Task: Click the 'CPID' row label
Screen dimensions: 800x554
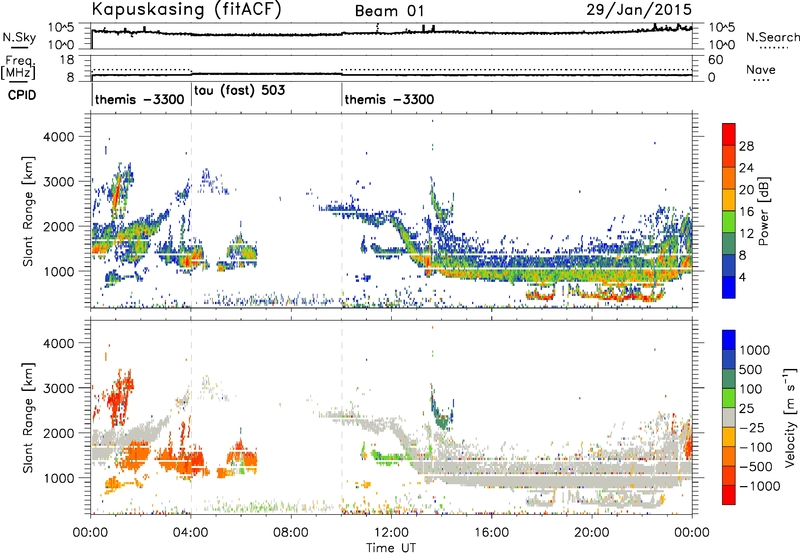Action: (x=22, y=95)
